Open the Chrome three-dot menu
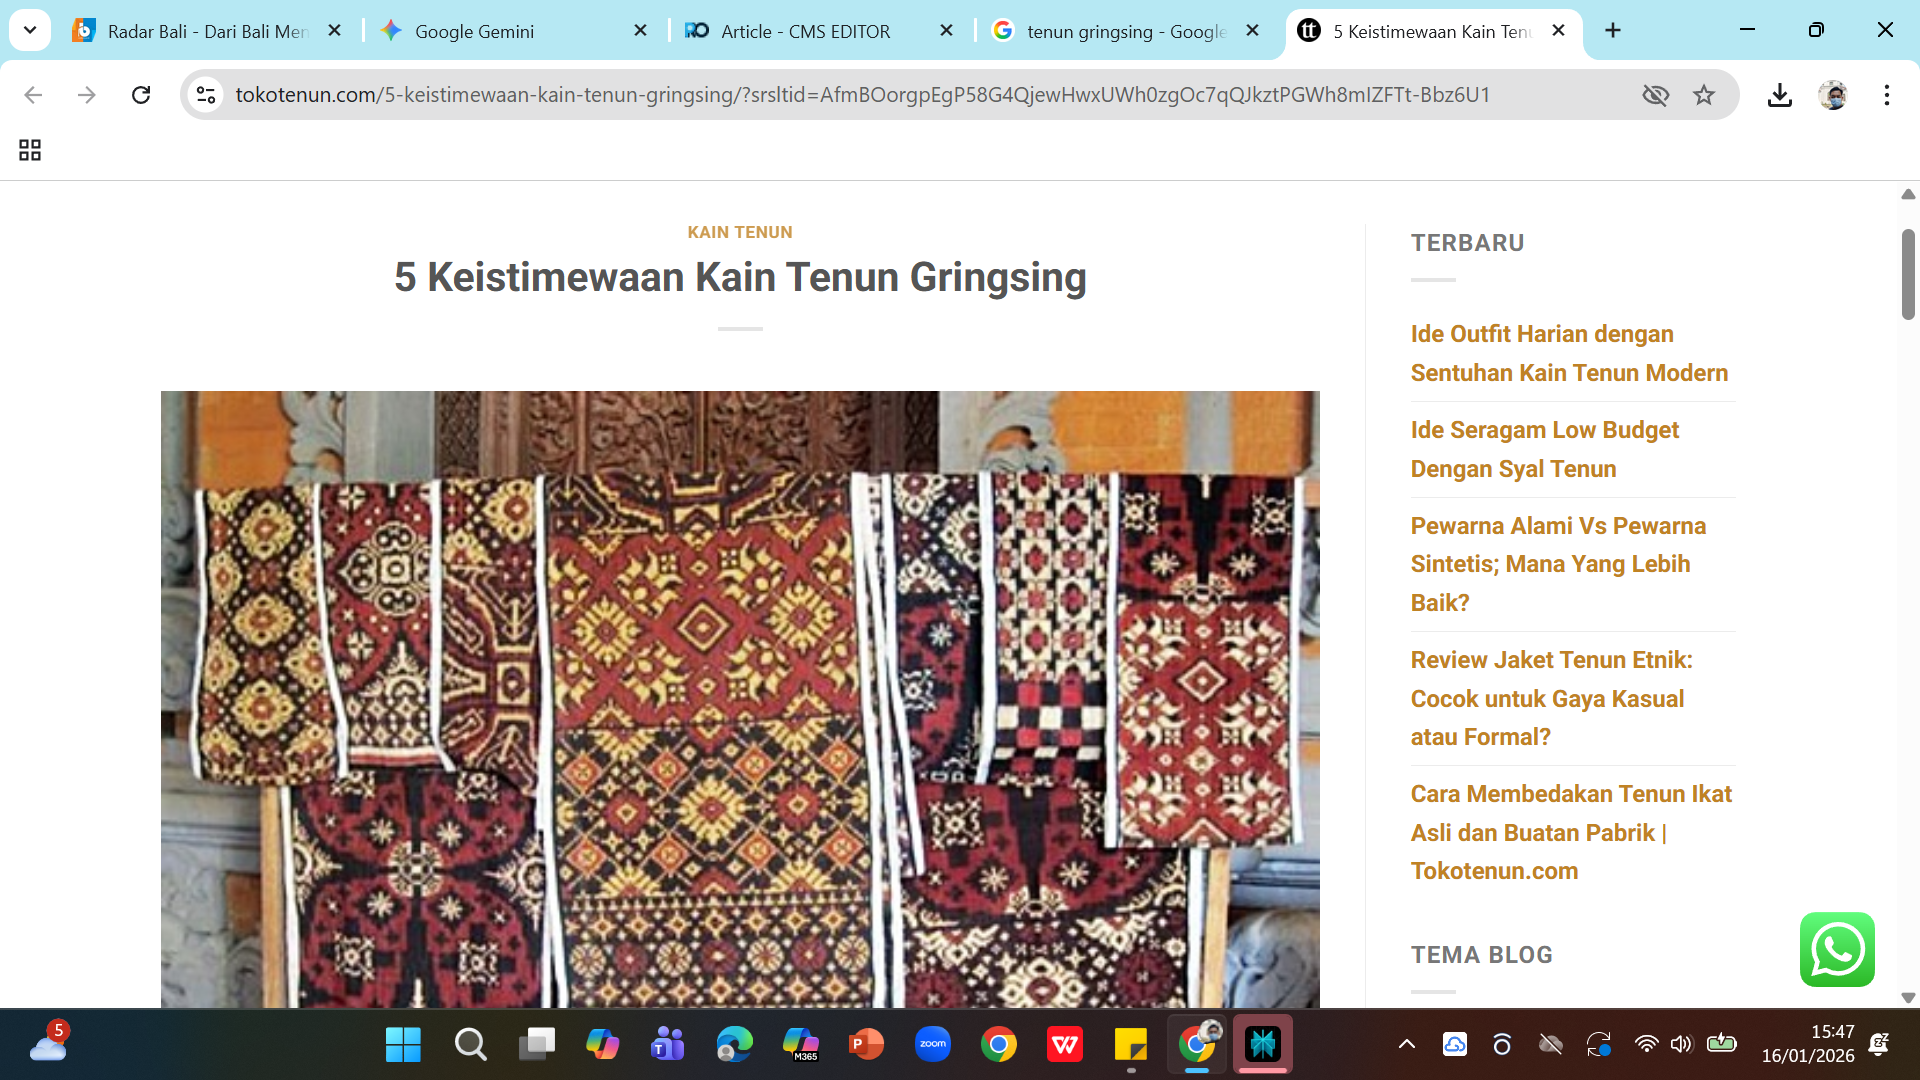The image size is (1920, 1080). [x=1887, y=95]
